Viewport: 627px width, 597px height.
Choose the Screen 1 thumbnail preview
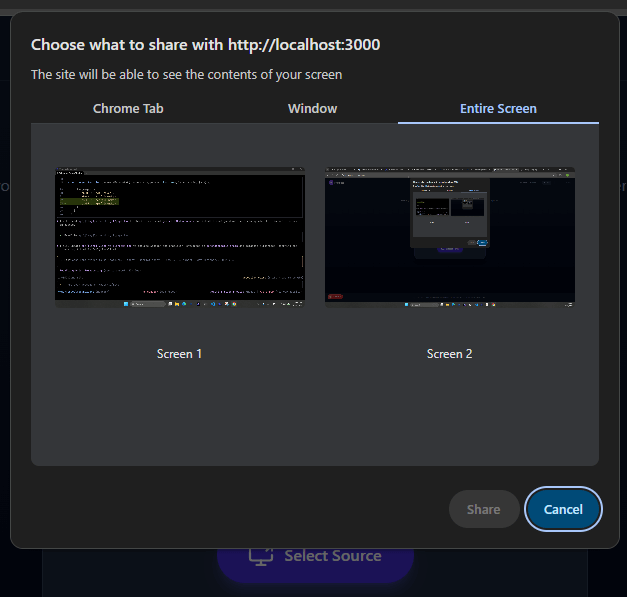[180, 237]
